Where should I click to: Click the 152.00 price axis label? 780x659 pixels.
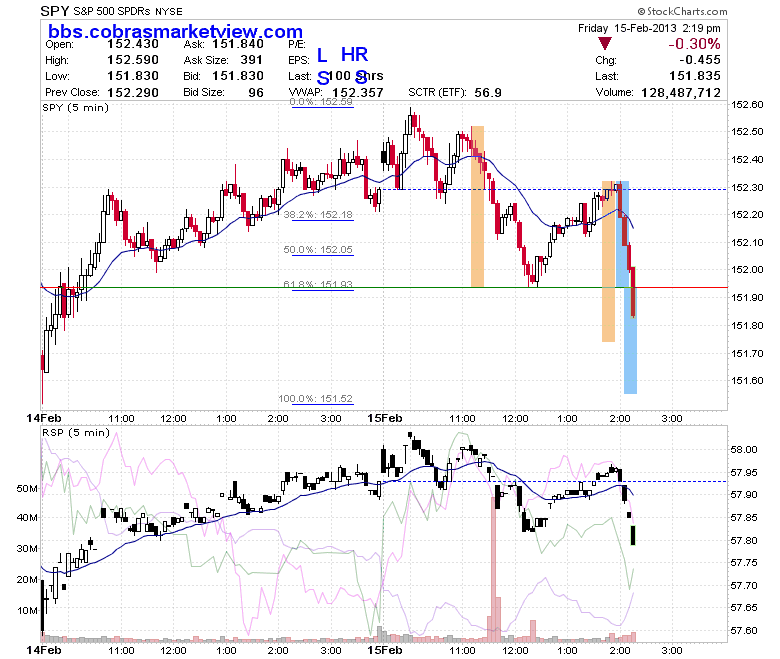click(x=747, y=270)
